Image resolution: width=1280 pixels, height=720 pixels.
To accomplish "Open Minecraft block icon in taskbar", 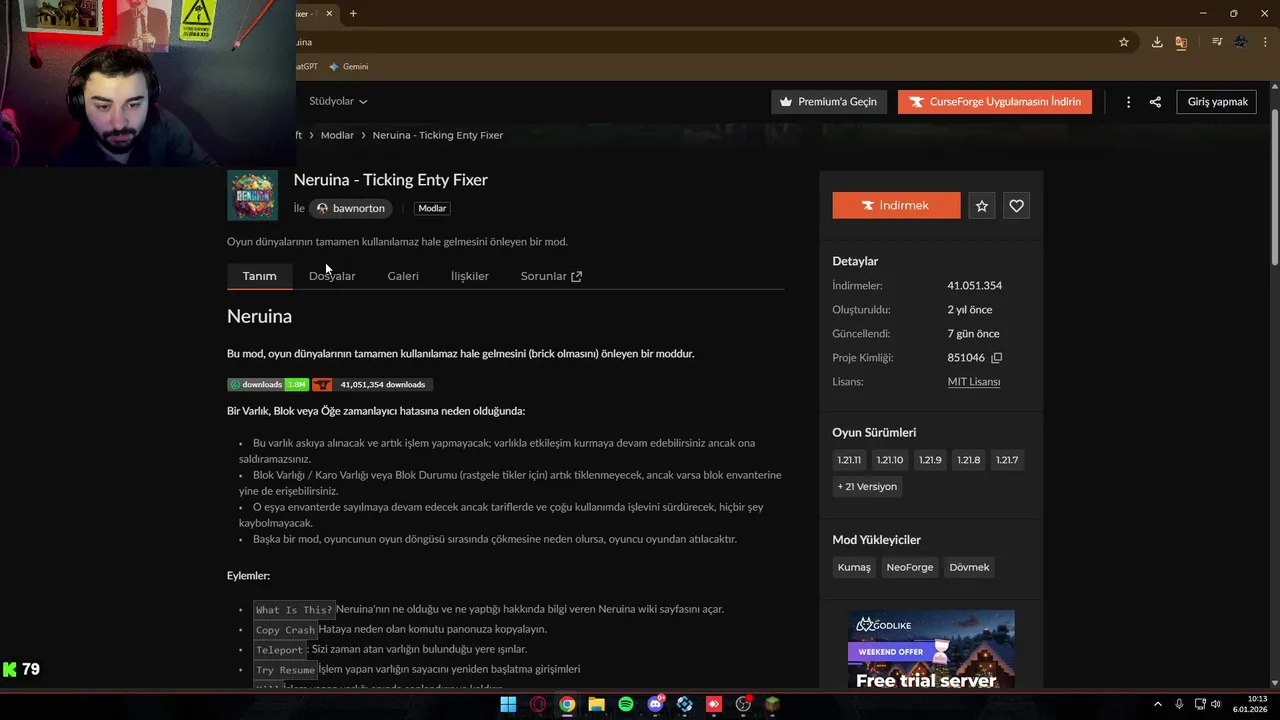I will click(x=772, y=704).
